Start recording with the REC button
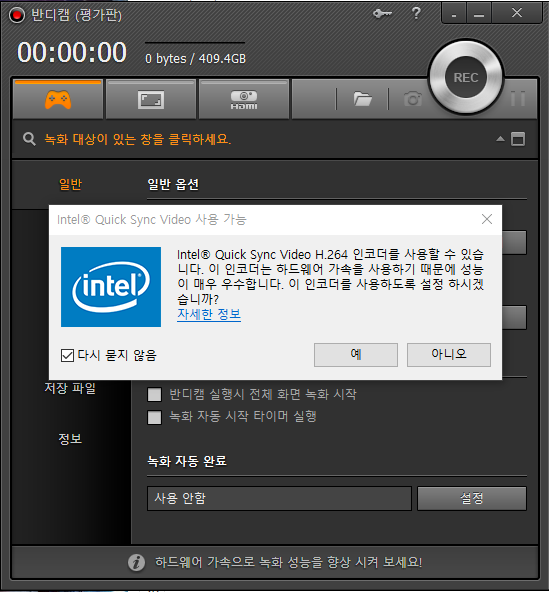 tap(466, 77)
